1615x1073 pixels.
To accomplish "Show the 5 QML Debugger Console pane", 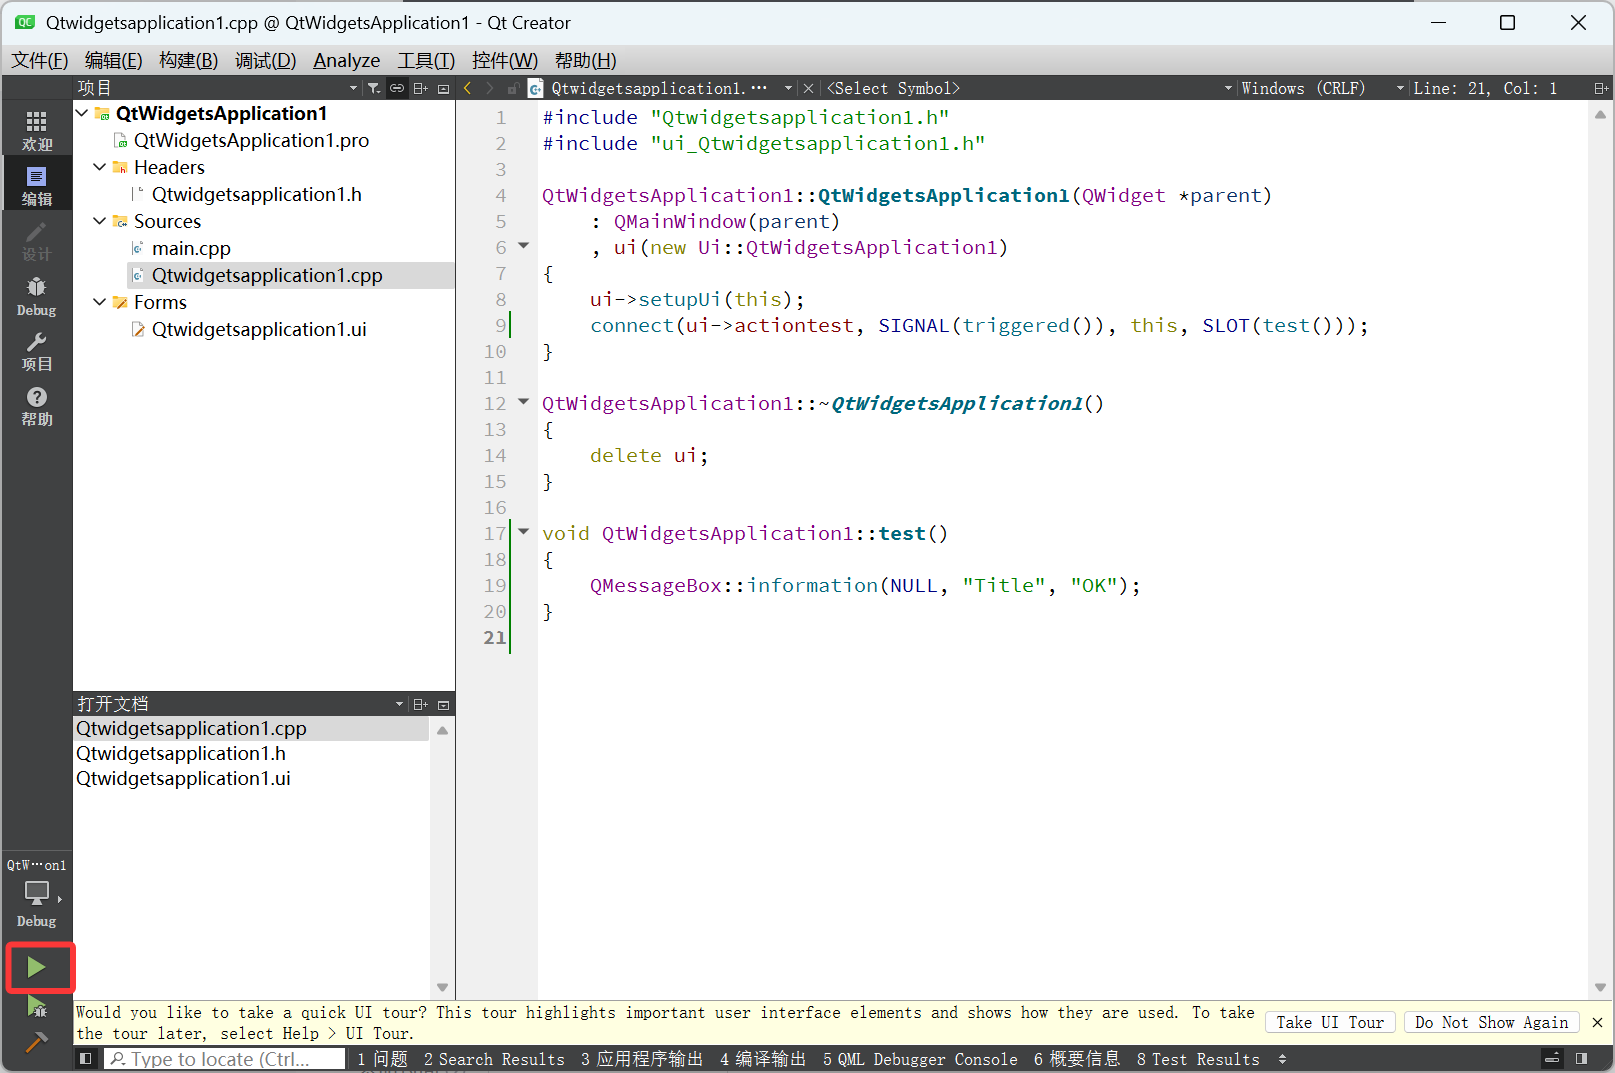I will point(920,1059).
